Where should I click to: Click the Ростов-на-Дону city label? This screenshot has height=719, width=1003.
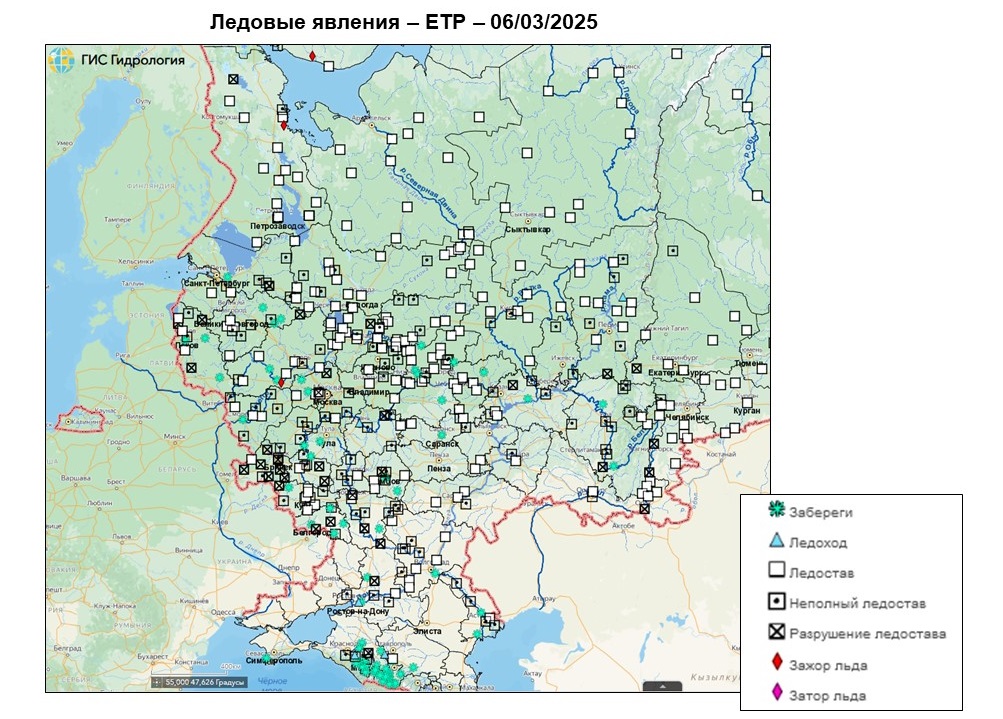pyautogui.click(x=358, y=610)
